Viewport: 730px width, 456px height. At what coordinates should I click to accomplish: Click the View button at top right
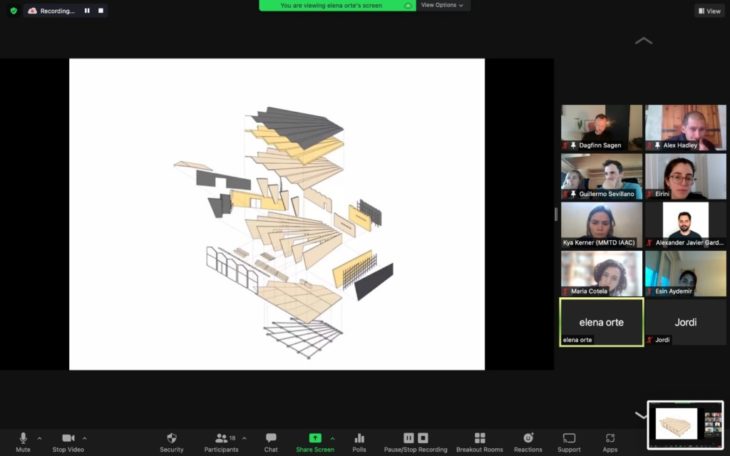(x=709, y=11)
